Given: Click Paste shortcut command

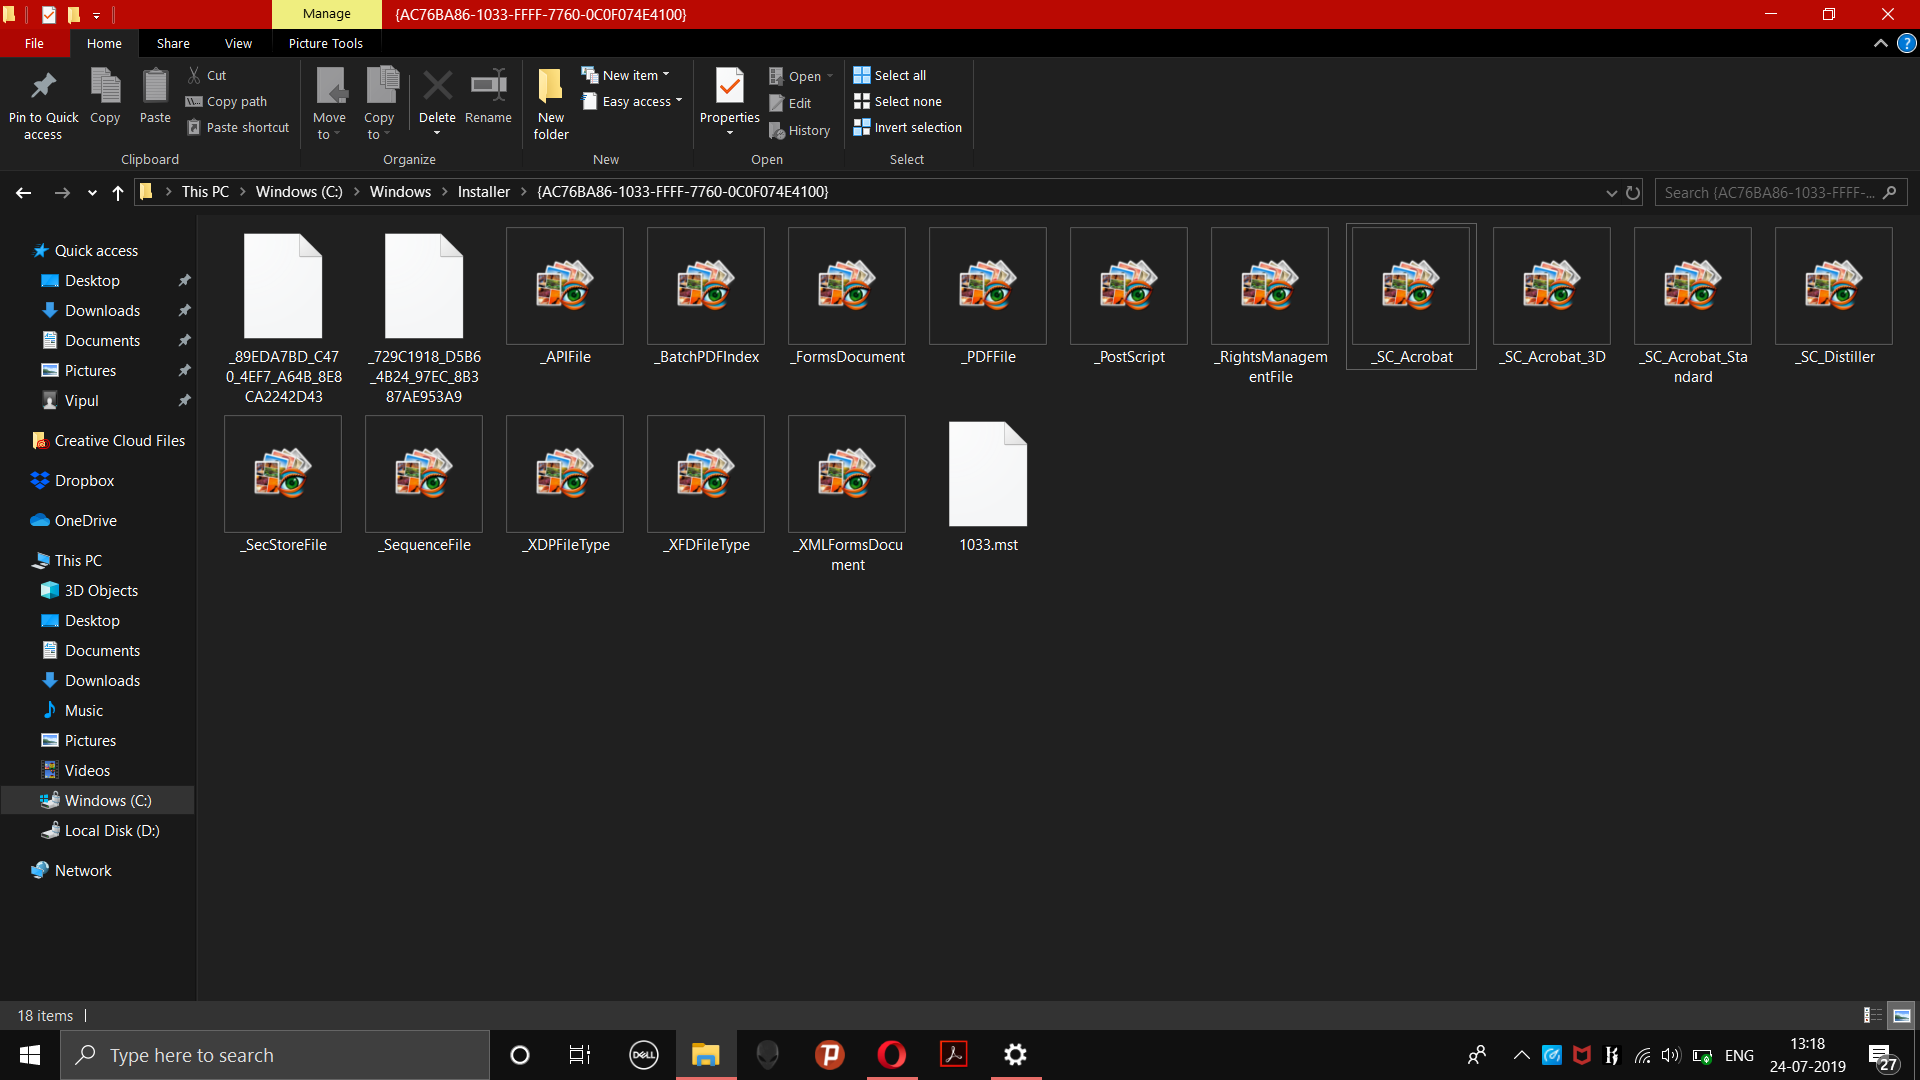Looking at the screenshot, I should coord(238,127).
